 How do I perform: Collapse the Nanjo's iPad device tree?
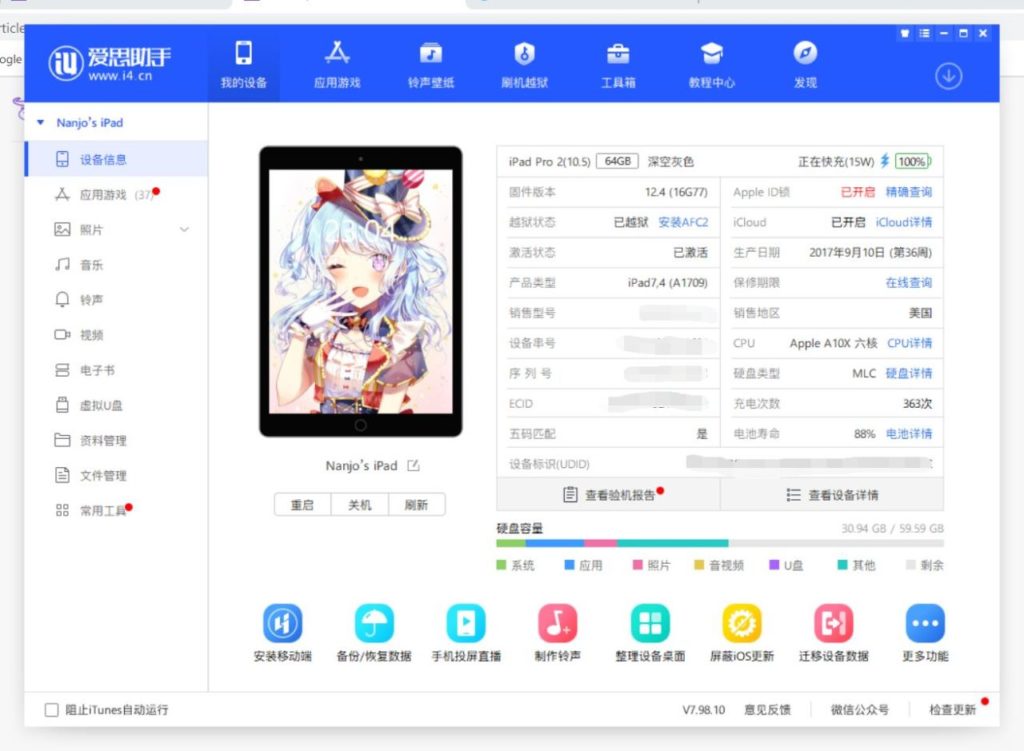pyautogui.click(x=41, y=123)
